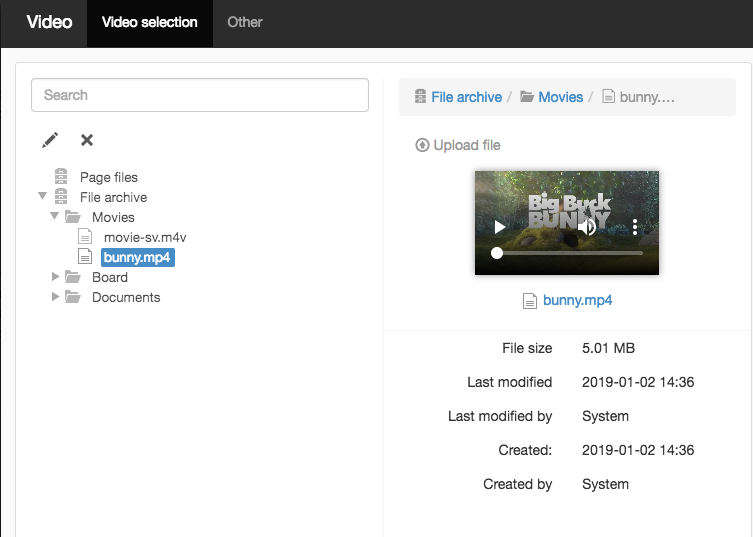Select the Documents folder label
This screenshot has height=537, width=753.
point(126,298)
